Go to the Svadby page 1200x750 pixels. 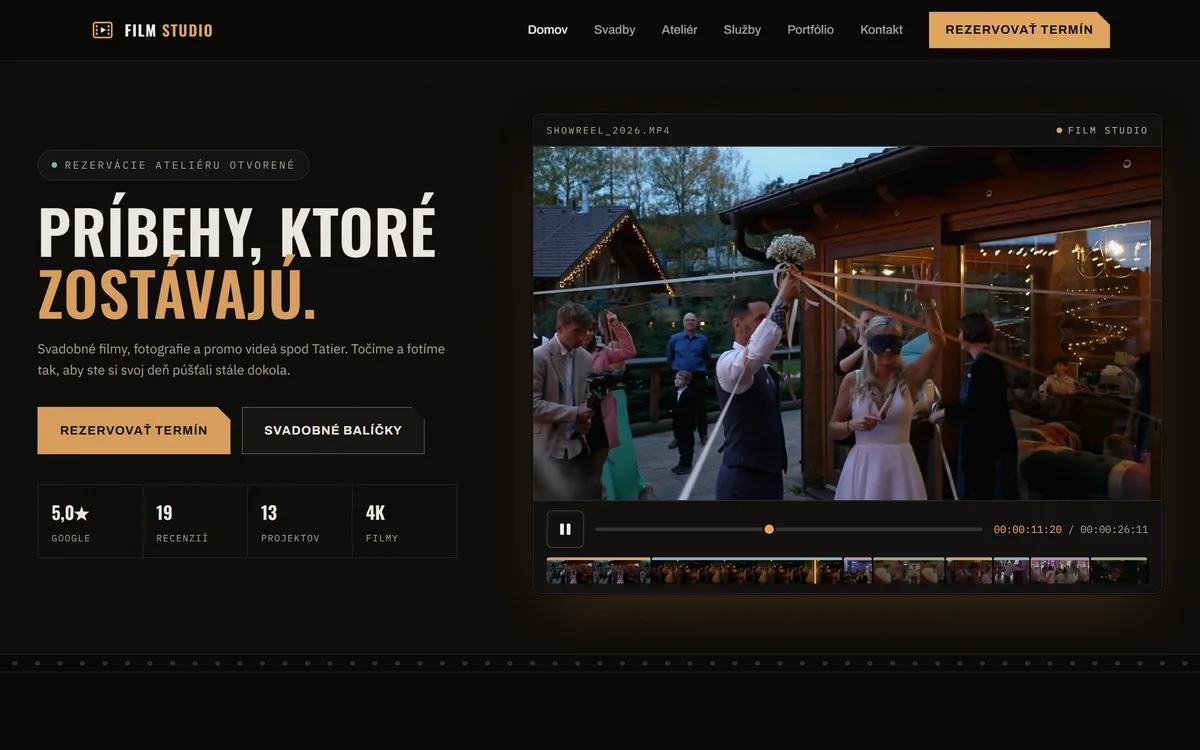pyautogui.click(x=614, y=30)
